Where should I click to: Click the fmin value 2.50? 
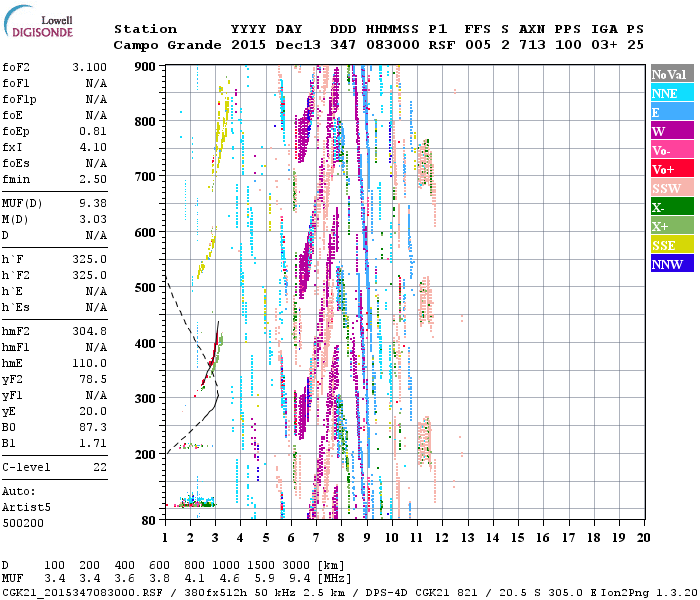(93, 179)
